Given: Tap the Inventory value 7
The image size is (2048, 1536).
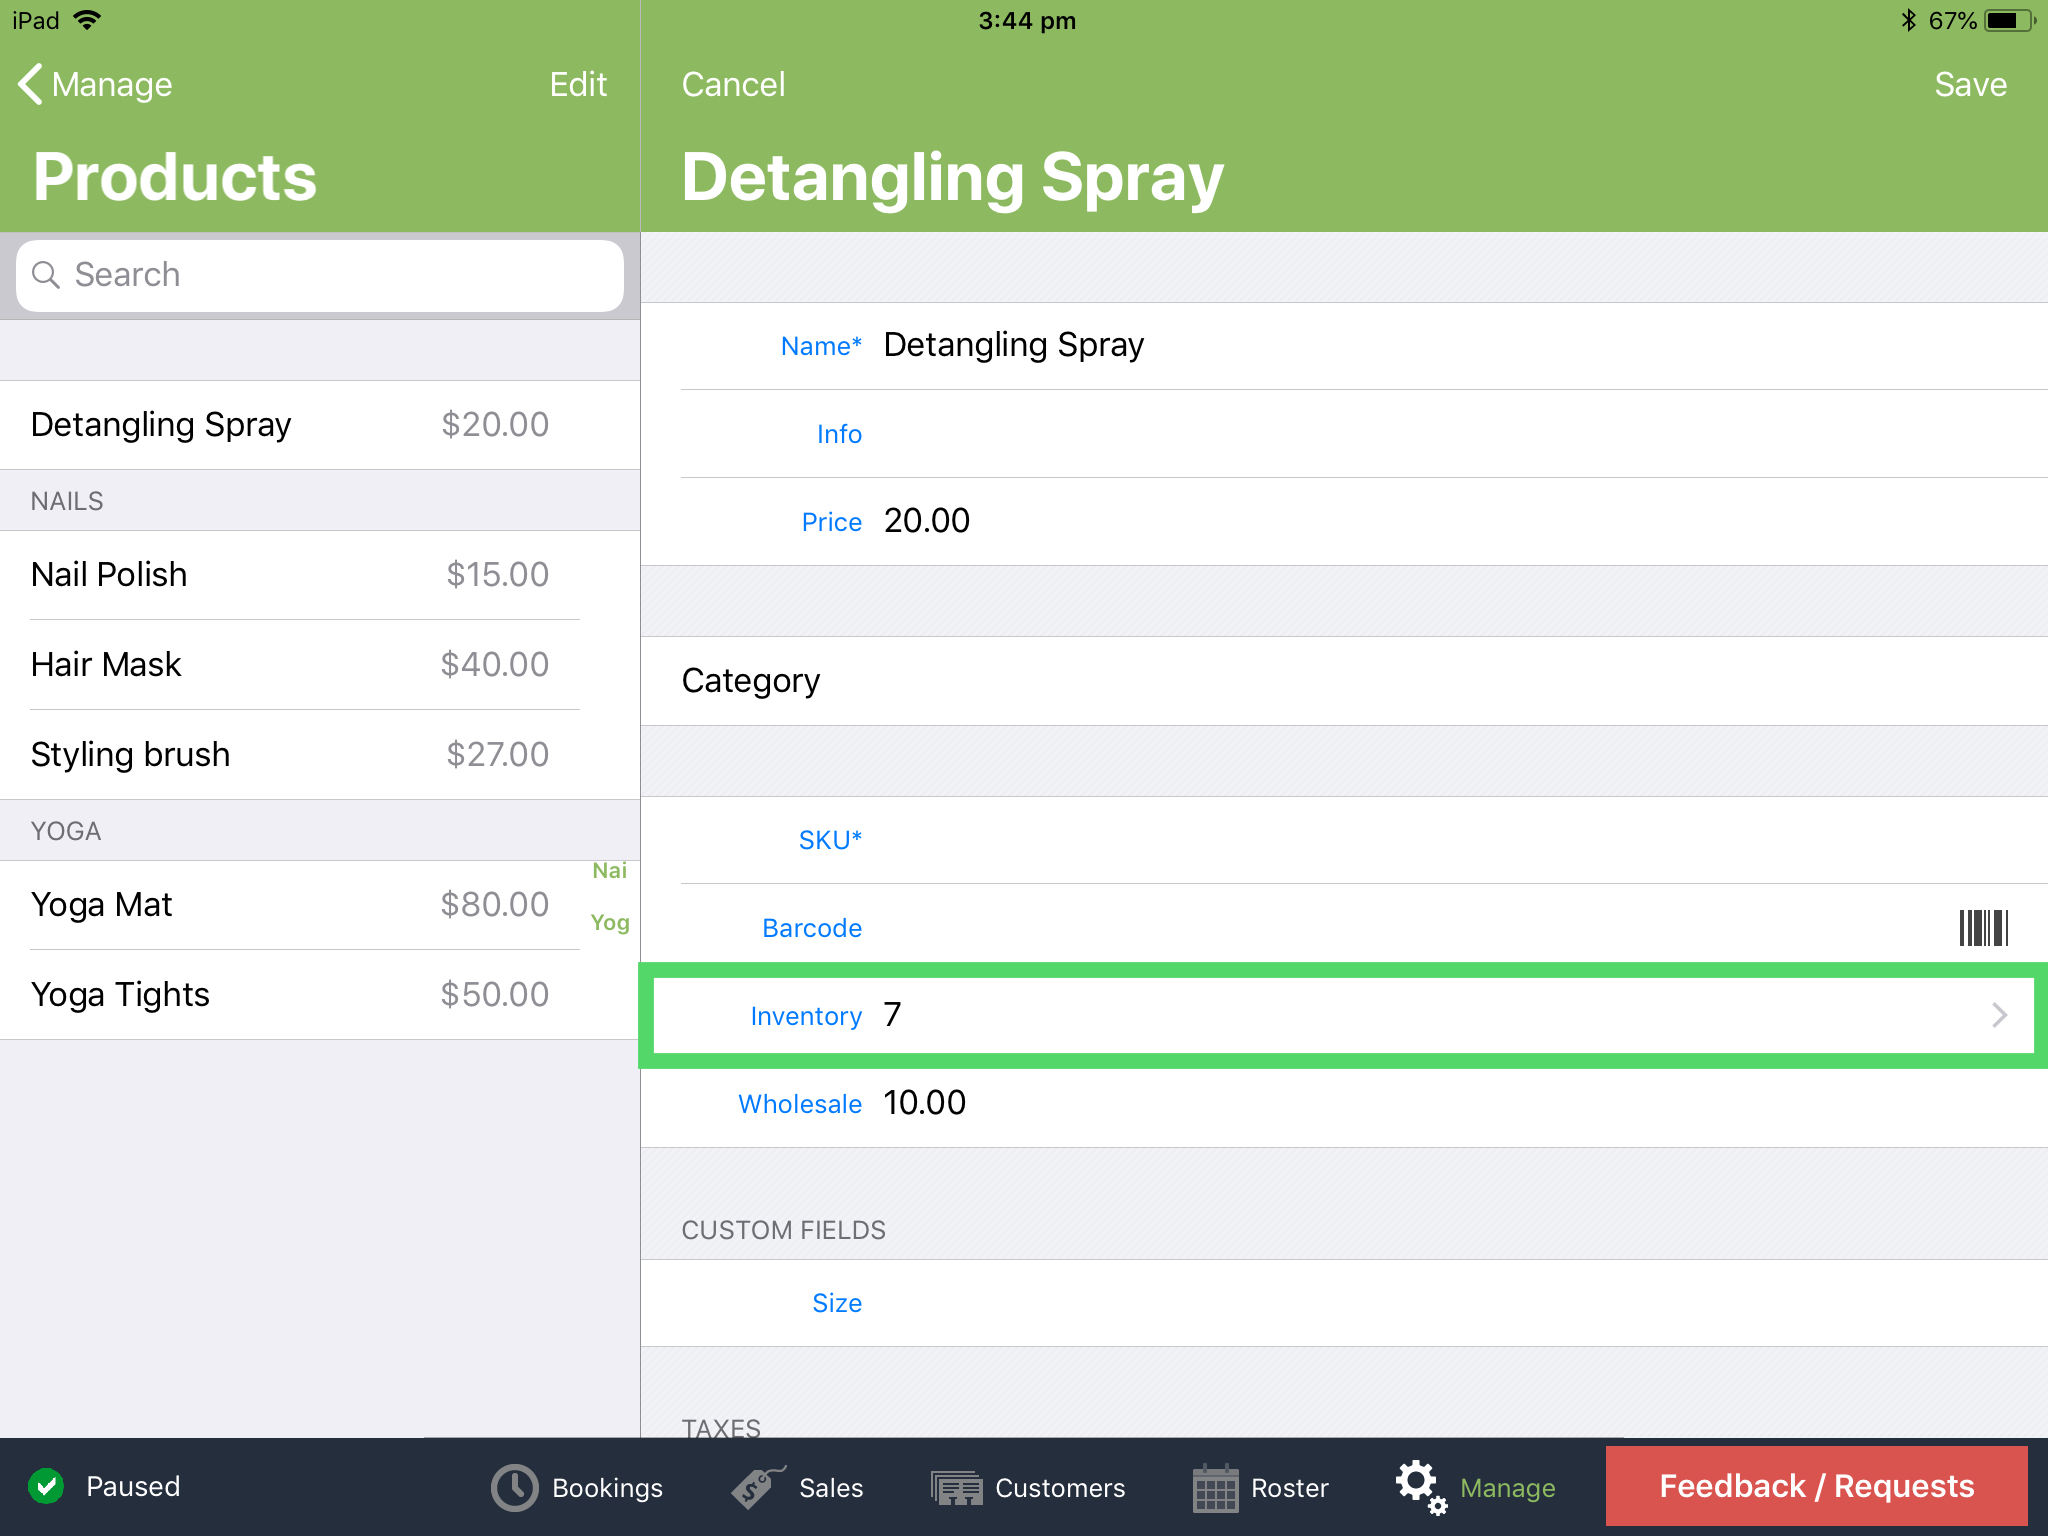Looking at the screenshot, I should (893, 1015).
